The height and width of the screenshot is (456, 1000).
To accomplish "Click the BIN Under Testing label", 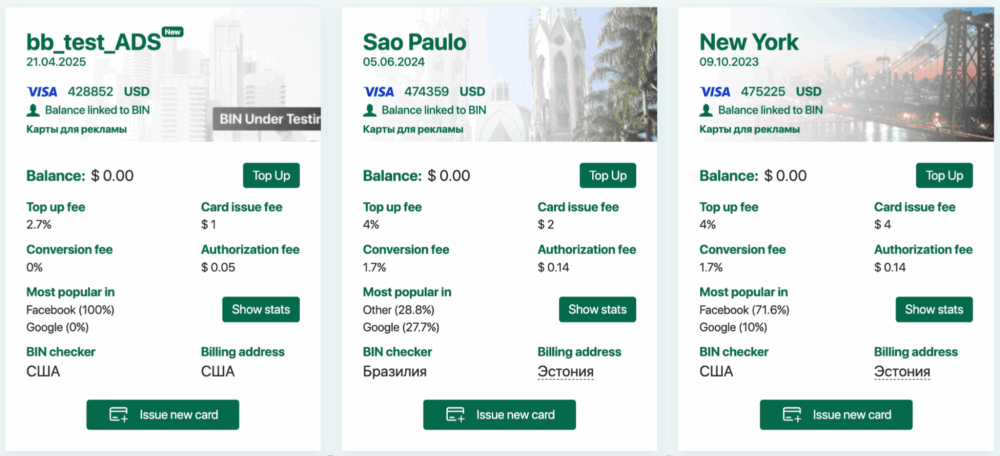I will coord(268,120).
